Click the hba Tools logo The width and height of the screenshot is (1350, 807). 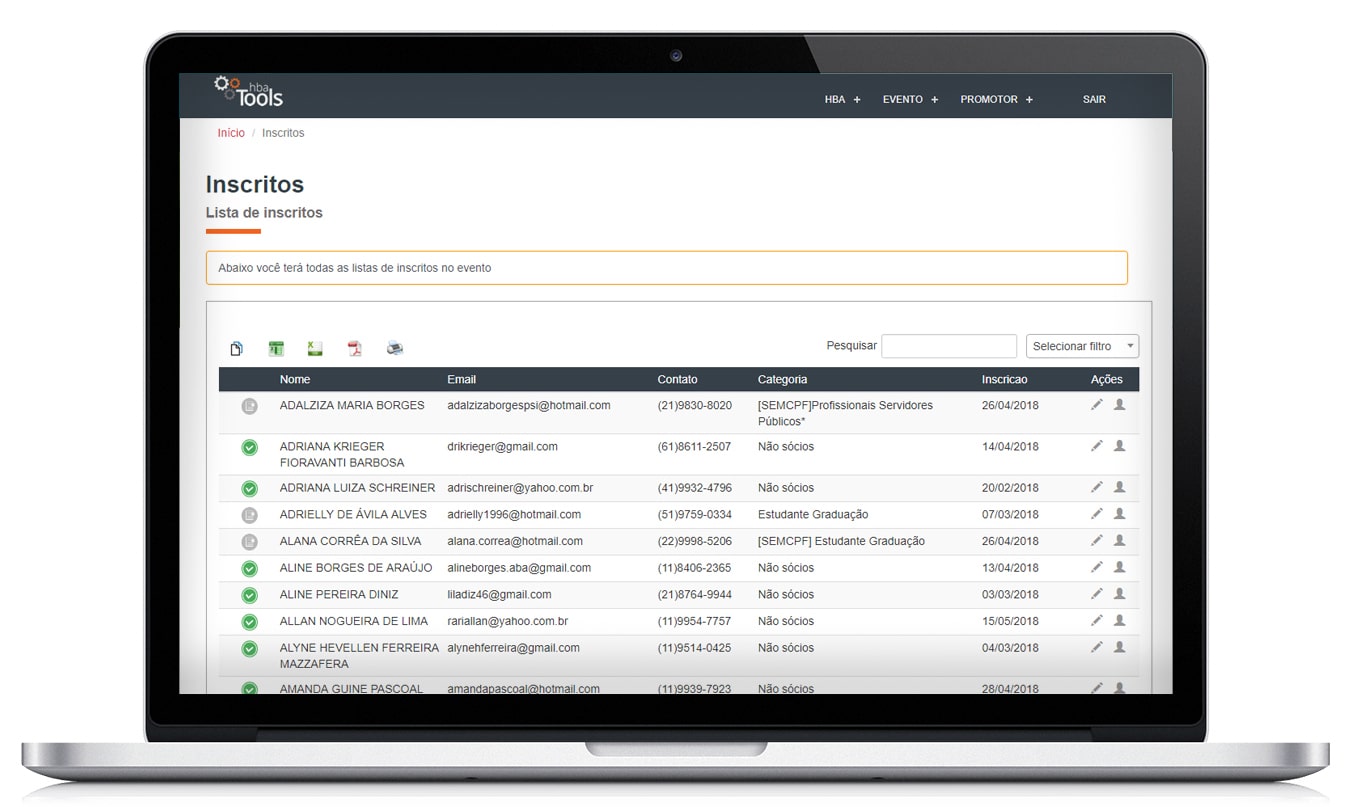[249, 91]
